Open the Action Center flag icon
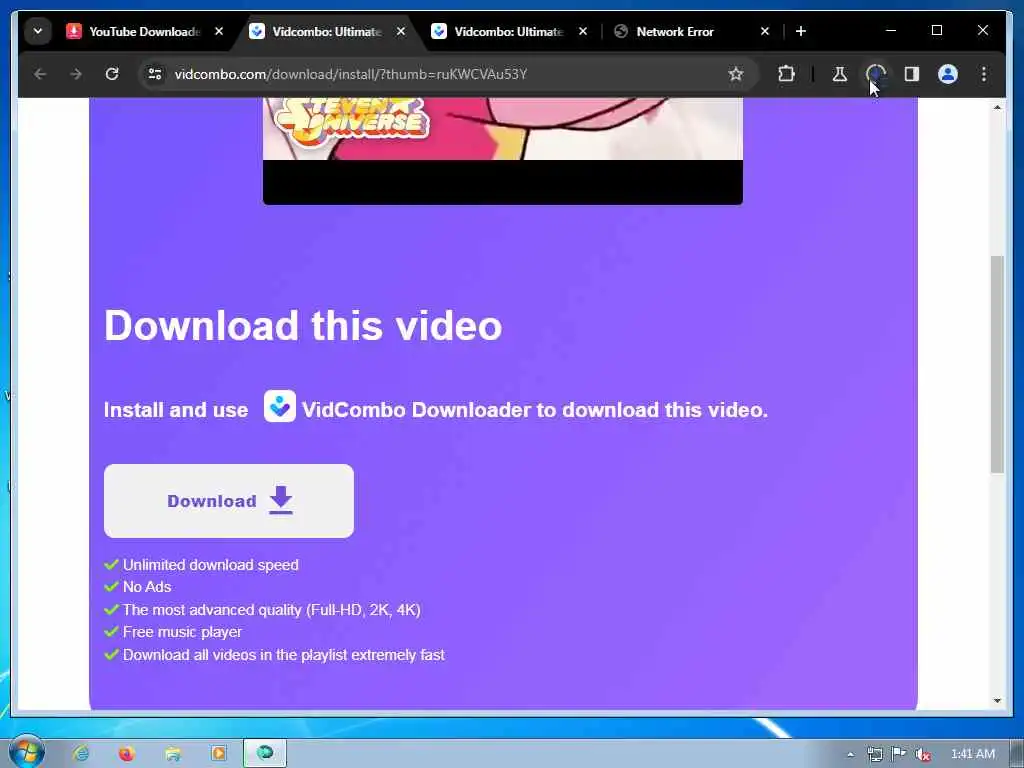This screenshot has width=1024, height=768. [x=899, y=754]
